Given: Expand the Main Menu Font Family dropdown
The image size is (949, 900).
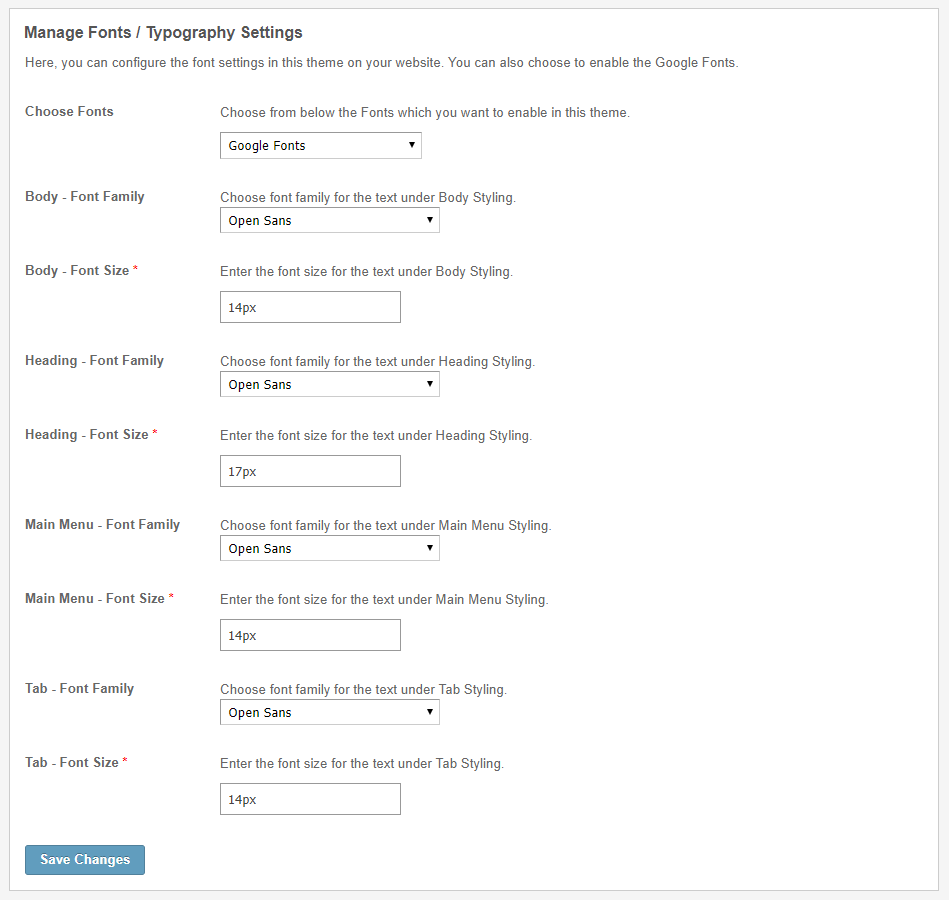Looking at the screenshot, I should click(329, 549).
